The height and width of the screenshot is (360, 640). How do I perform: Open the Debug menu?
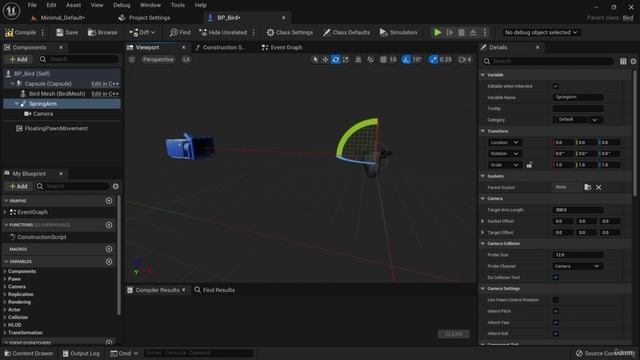tap(122, 5)
